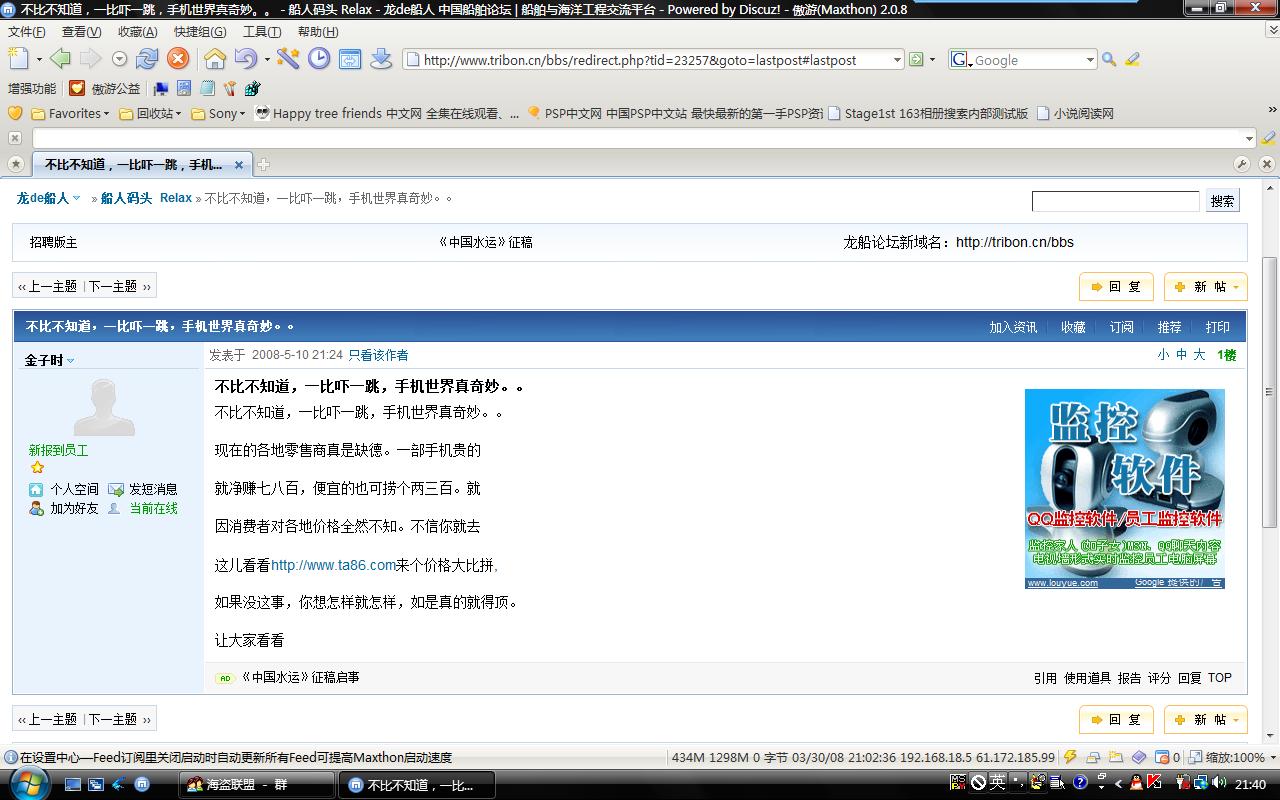Click the wrench icon at tab bar right

pyautogui.click(x=1242, y=164)
